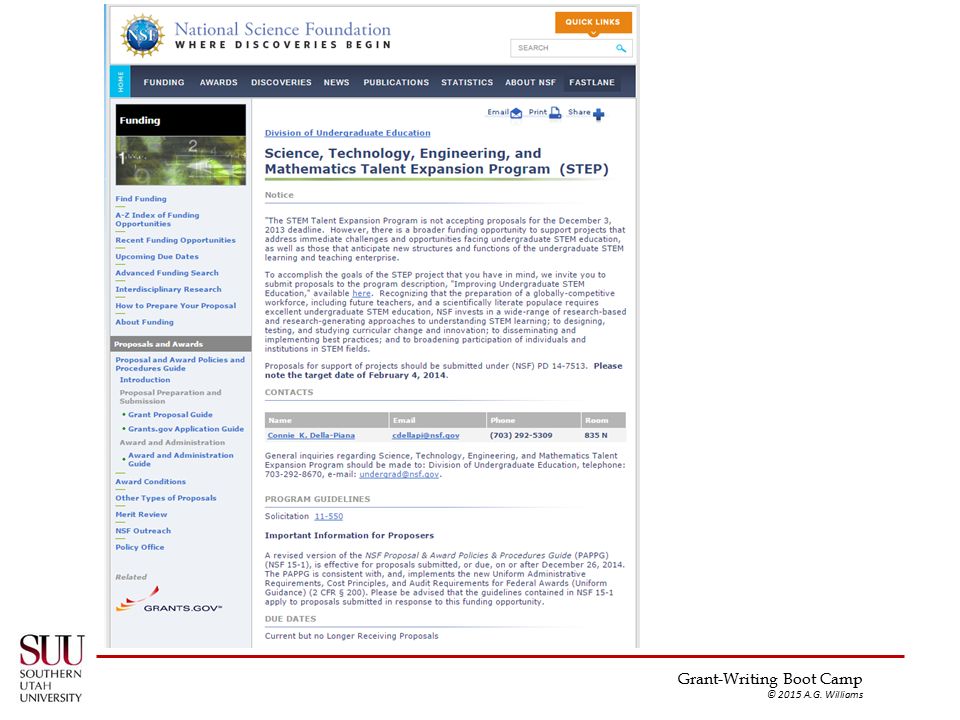Click the search magnifier icon
This screenshot has height=720, width=960.
[621, 48]
